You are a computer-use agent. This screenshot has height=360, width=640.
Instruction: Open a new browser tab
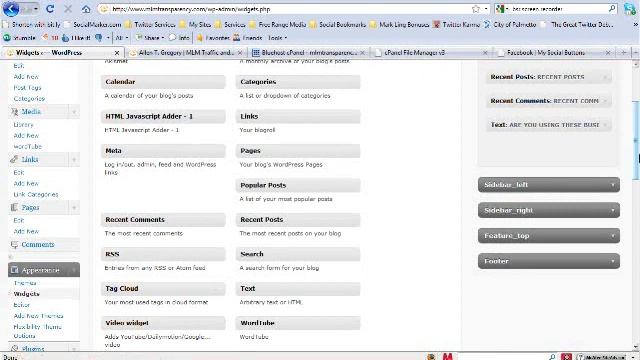point(623,52)
